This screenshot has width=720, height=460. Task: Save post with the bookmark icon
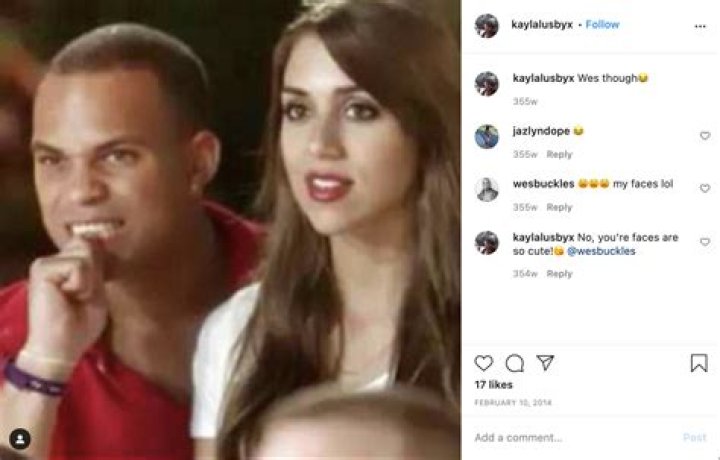[x=699, y=363]
